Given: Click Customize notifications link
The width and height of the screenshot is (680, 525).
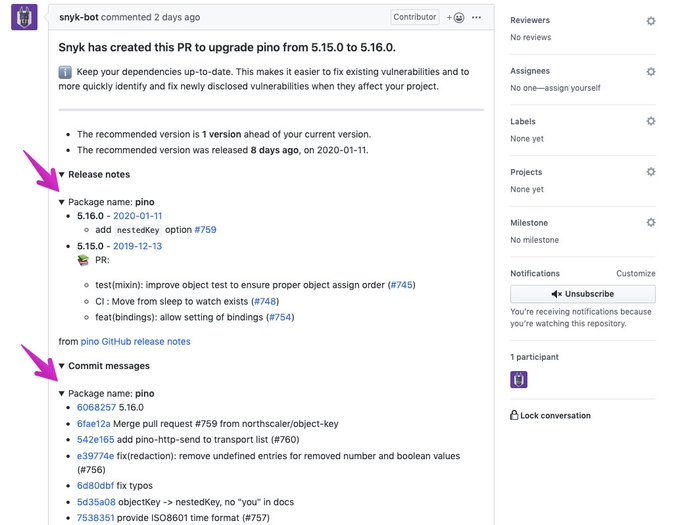Looking at the screenshot, I should (635, 274).
